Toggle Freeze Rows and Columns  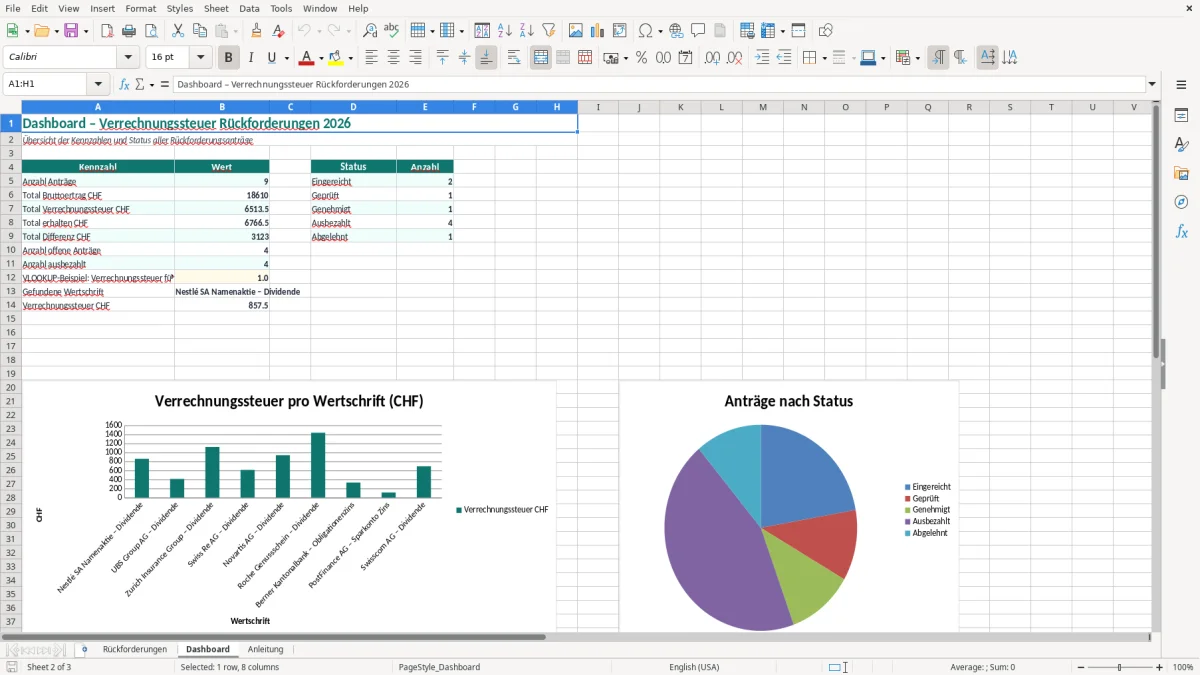(x=766, y=31)
